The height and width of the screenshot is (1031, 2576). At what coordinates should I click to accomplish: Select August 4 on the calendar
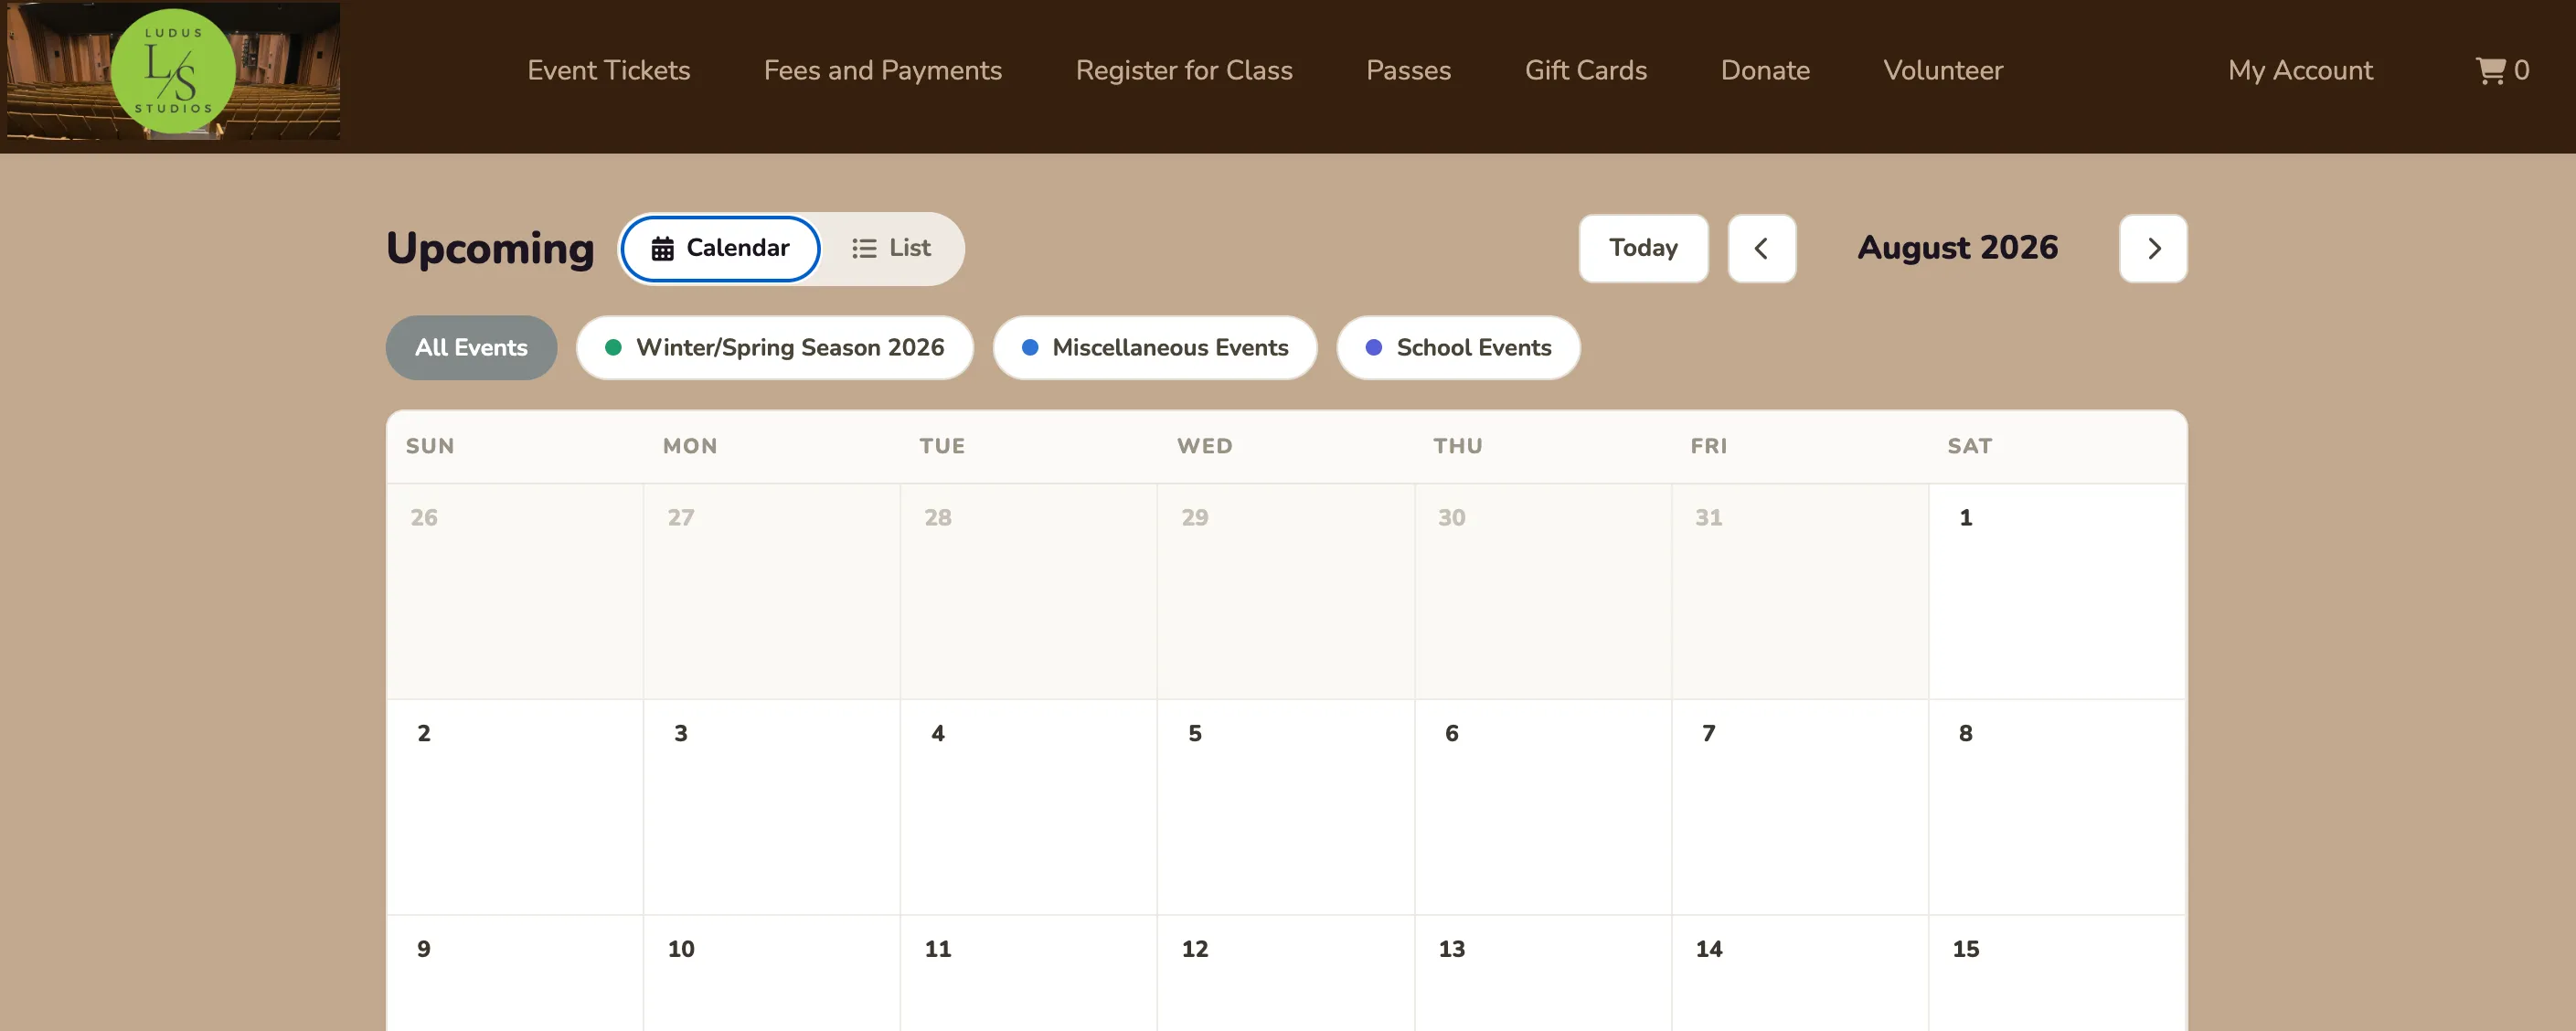1029,807
